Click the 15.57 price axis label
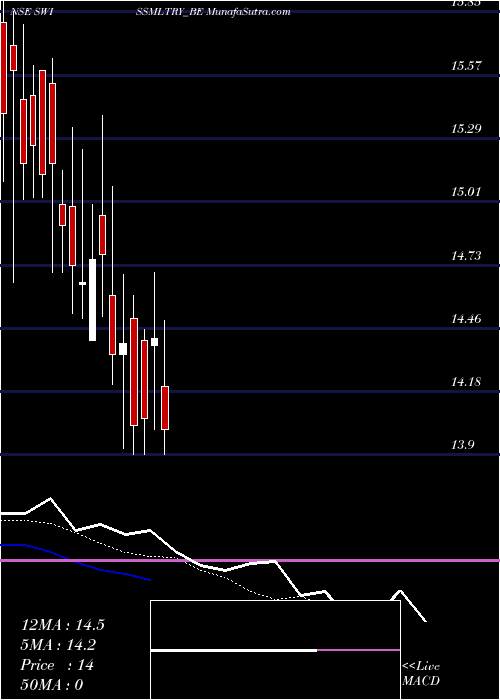 click(x=466, y=66)
